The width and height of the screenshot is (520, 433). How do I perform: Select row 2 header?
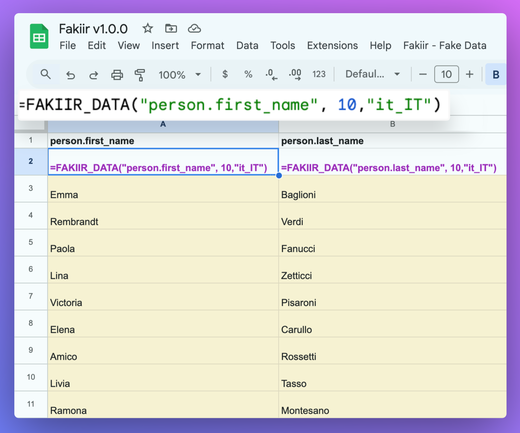[31, 161]
